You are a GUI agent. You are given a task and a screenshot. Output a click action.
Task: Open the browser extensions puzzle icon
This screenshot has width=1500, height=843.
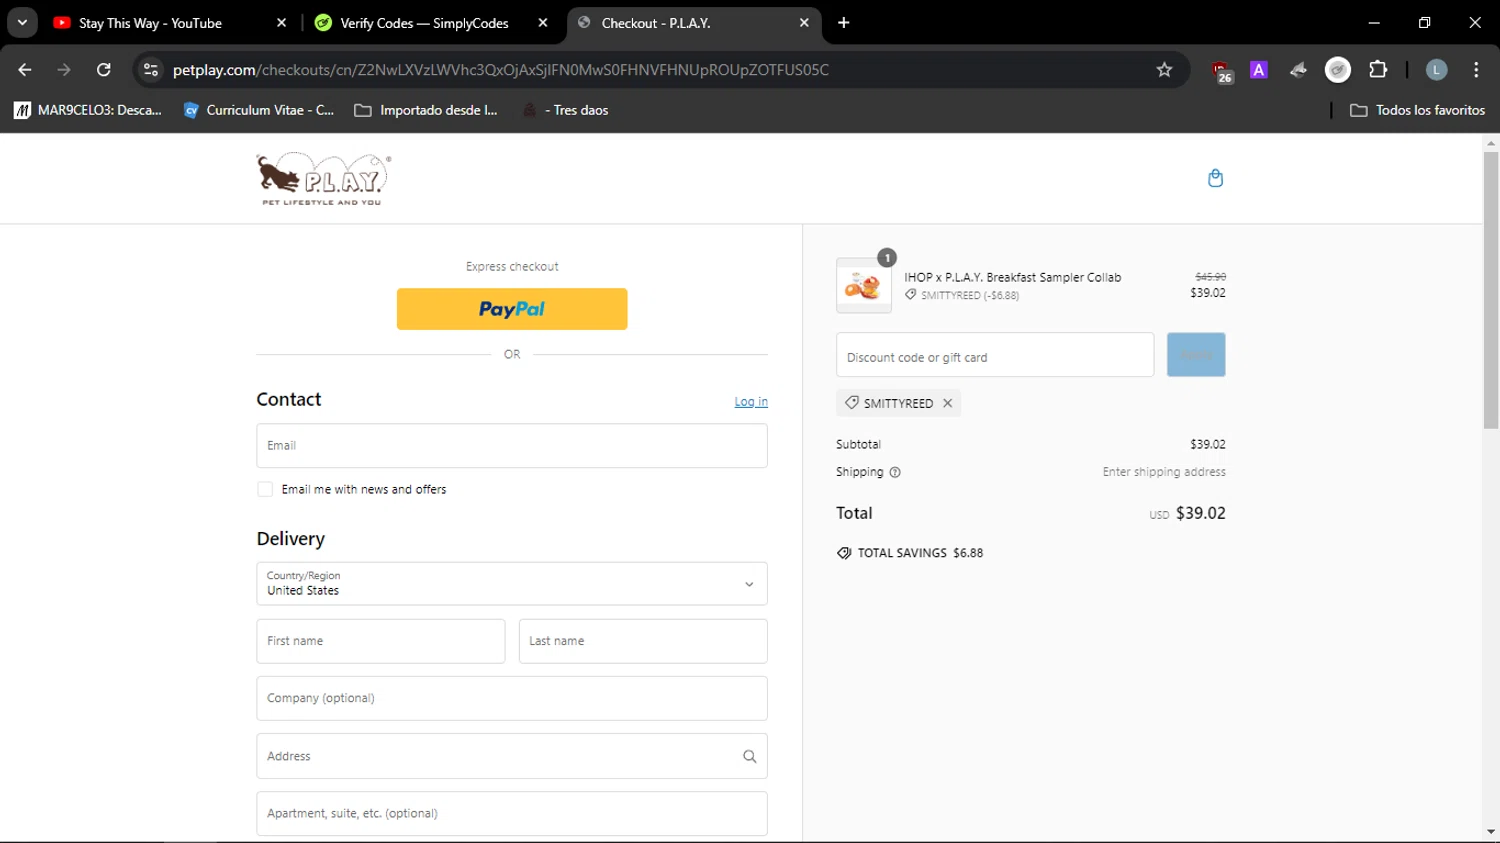1378,70
